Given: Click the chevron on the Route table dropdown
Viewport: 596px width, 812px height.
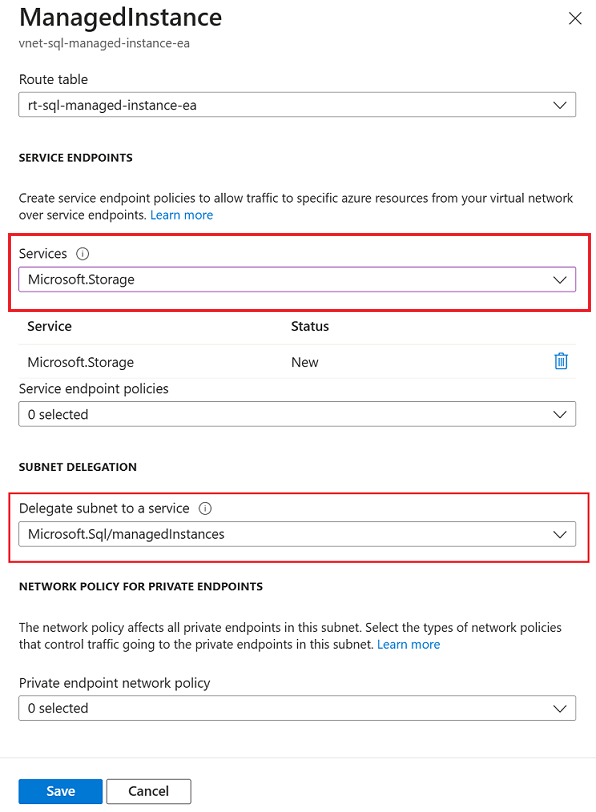Looking at the screenshot, I should tap(561, 104).
